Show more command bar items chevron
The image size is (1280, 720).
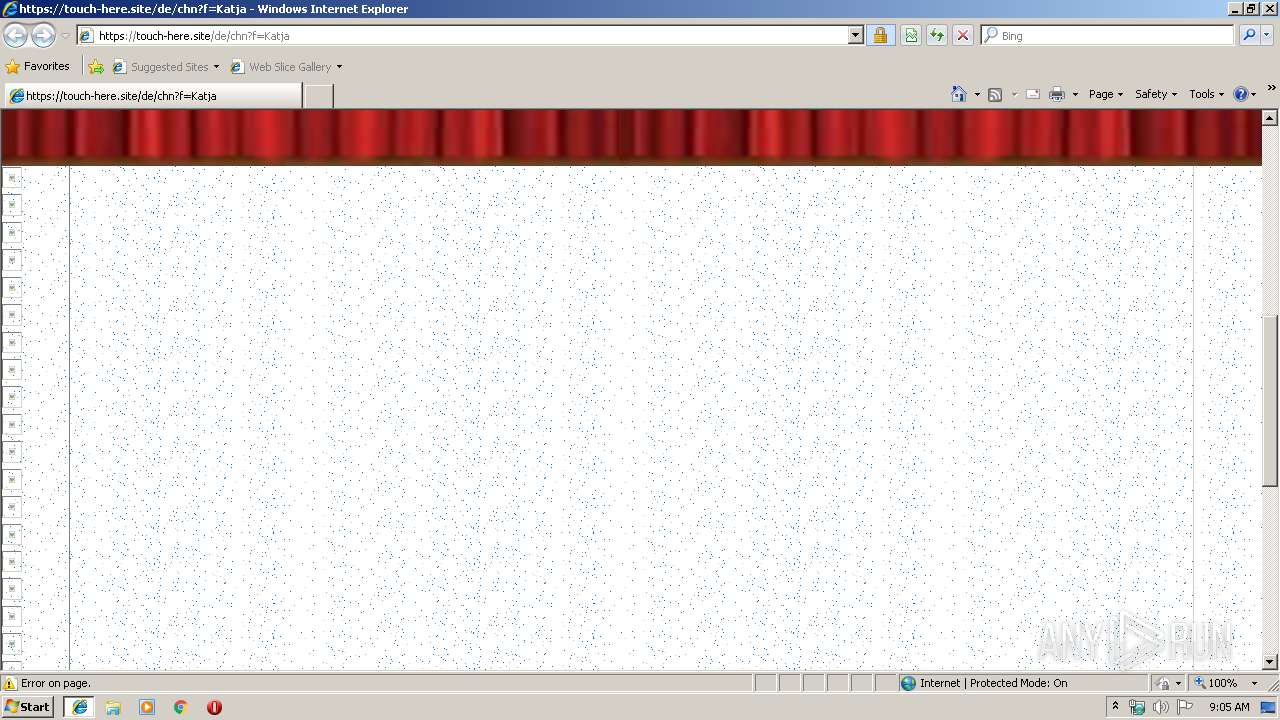coord(1271,89)
